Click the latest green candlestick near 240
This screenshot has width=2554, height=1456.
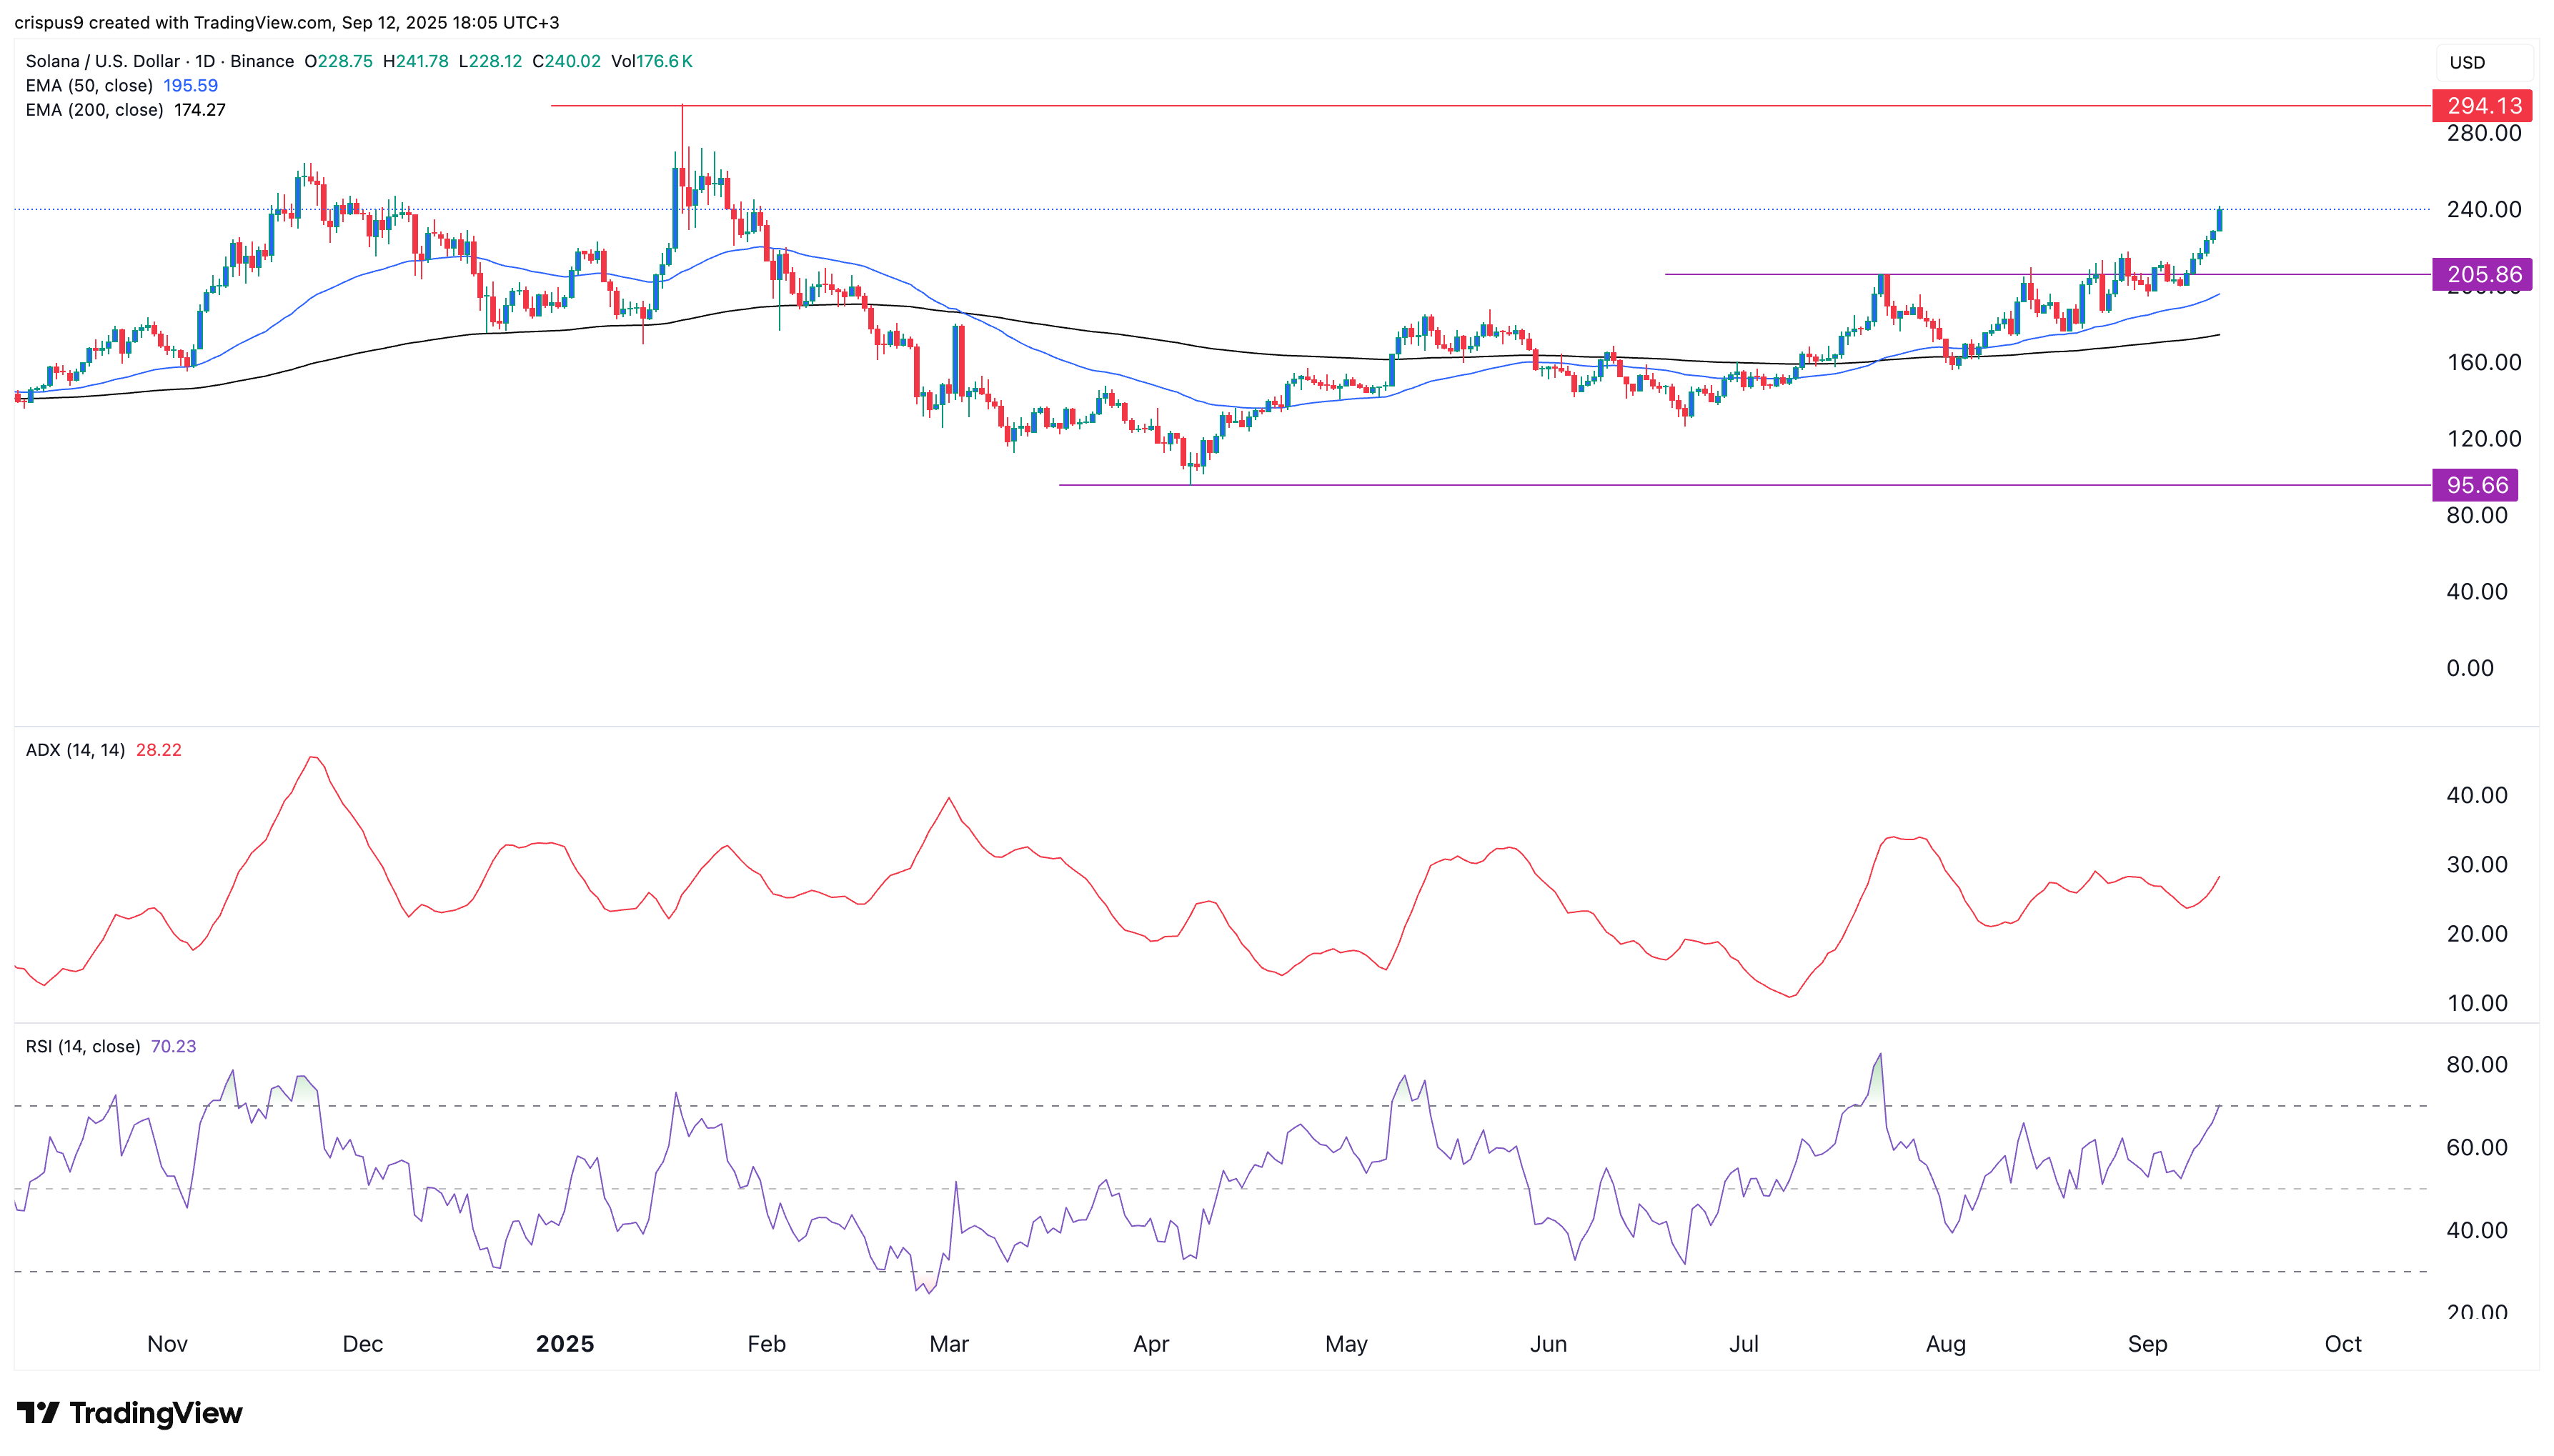pyautogui.click(x=2220, y=219)
